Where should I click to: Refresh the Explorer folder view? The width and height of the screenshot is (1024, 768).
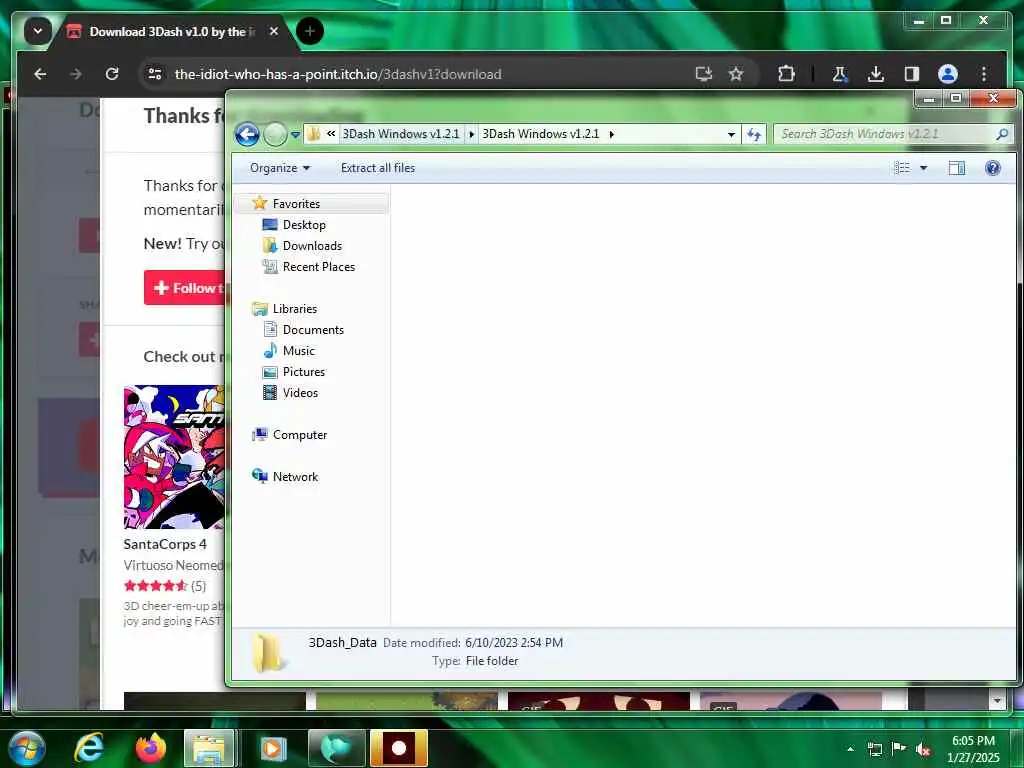click(754, 135)
